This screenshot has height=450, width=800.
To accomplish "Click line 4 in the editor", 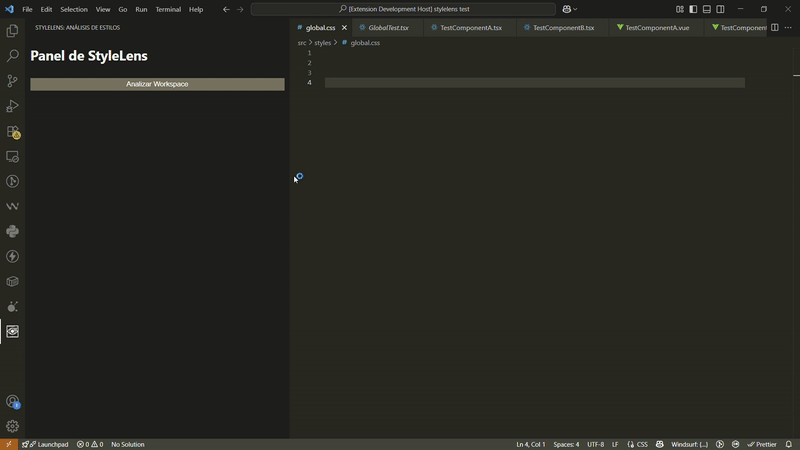I will click(535, 83).
